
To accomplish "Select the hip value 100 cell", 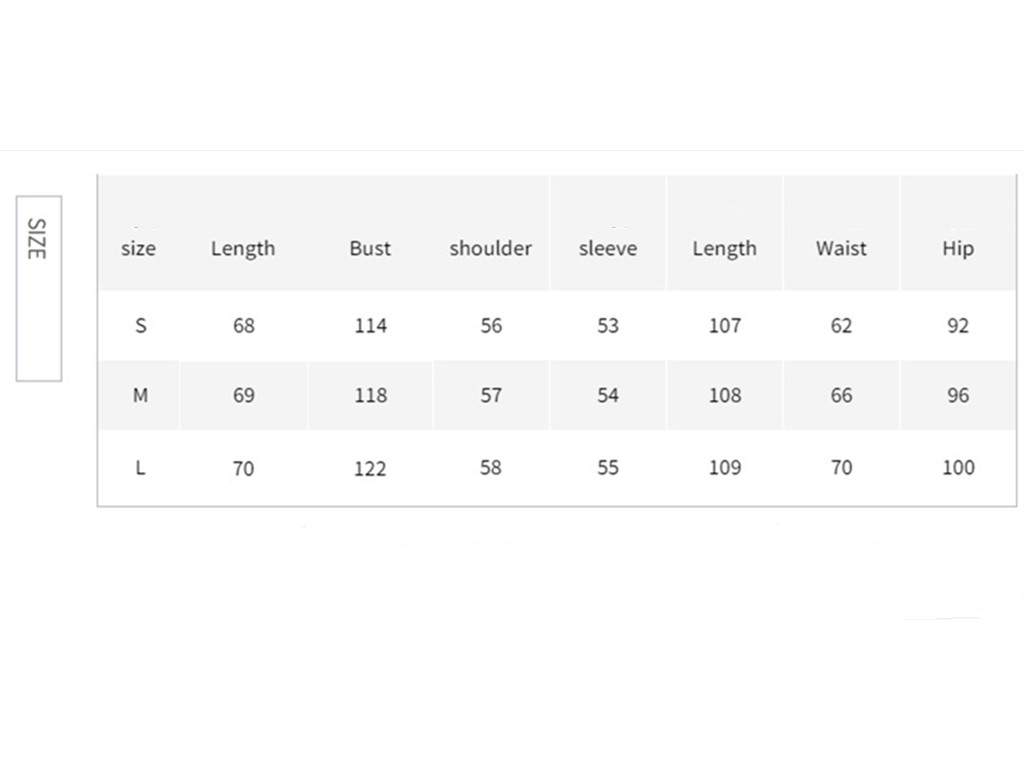I will 958,467.
